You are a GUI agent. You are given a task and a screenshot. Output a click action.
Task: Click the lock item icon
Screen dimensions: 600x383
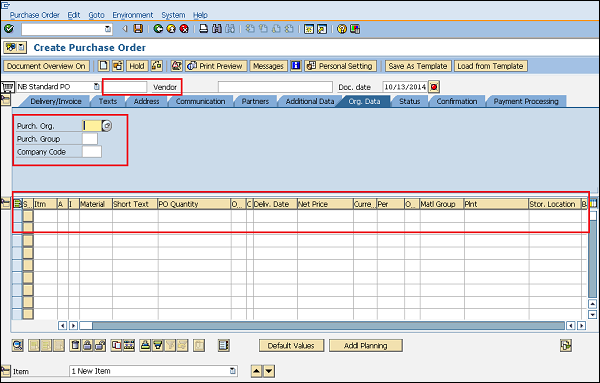(88, 346)
